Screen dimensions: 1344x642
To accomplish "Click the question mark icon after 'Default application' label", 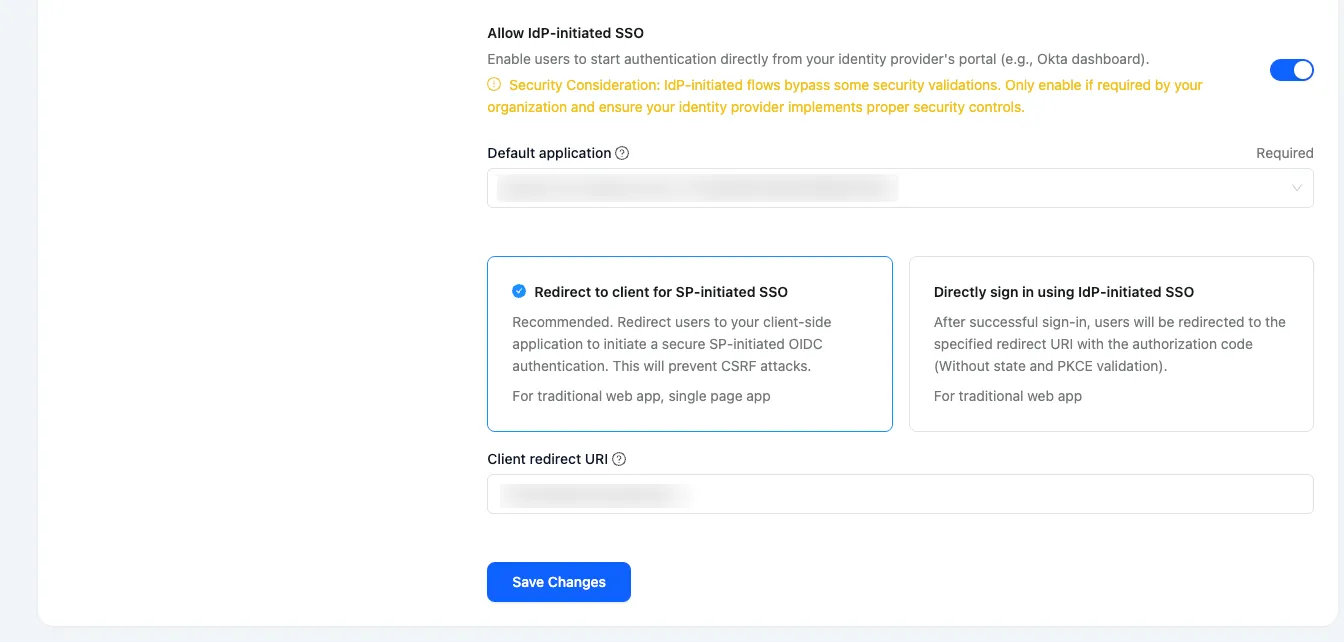I will 621,153.
